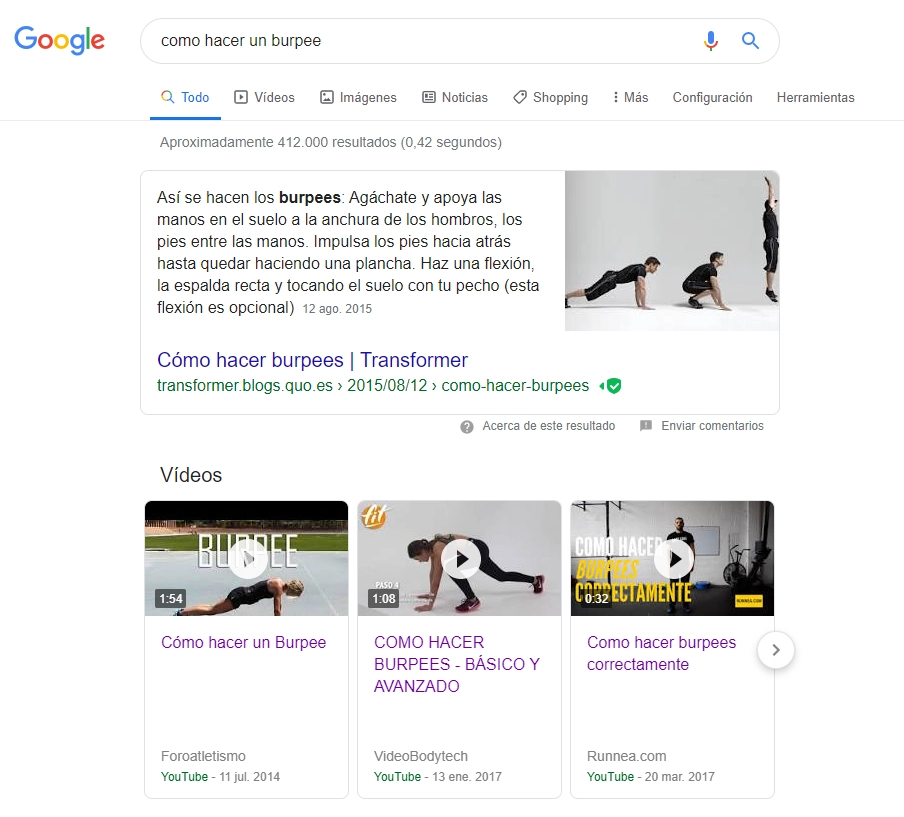Click the blue magnifier search button
The height and width of the screenshot is (817, 904).
click(x=750, y=40)
